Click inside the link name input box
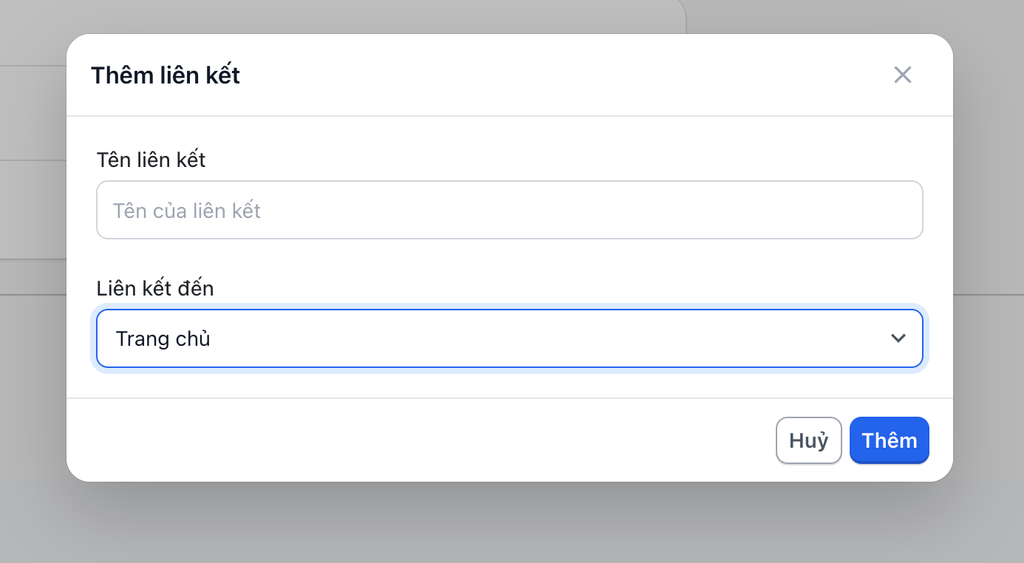Screen dimensions: 1024x563 click(x=509, y=210)
